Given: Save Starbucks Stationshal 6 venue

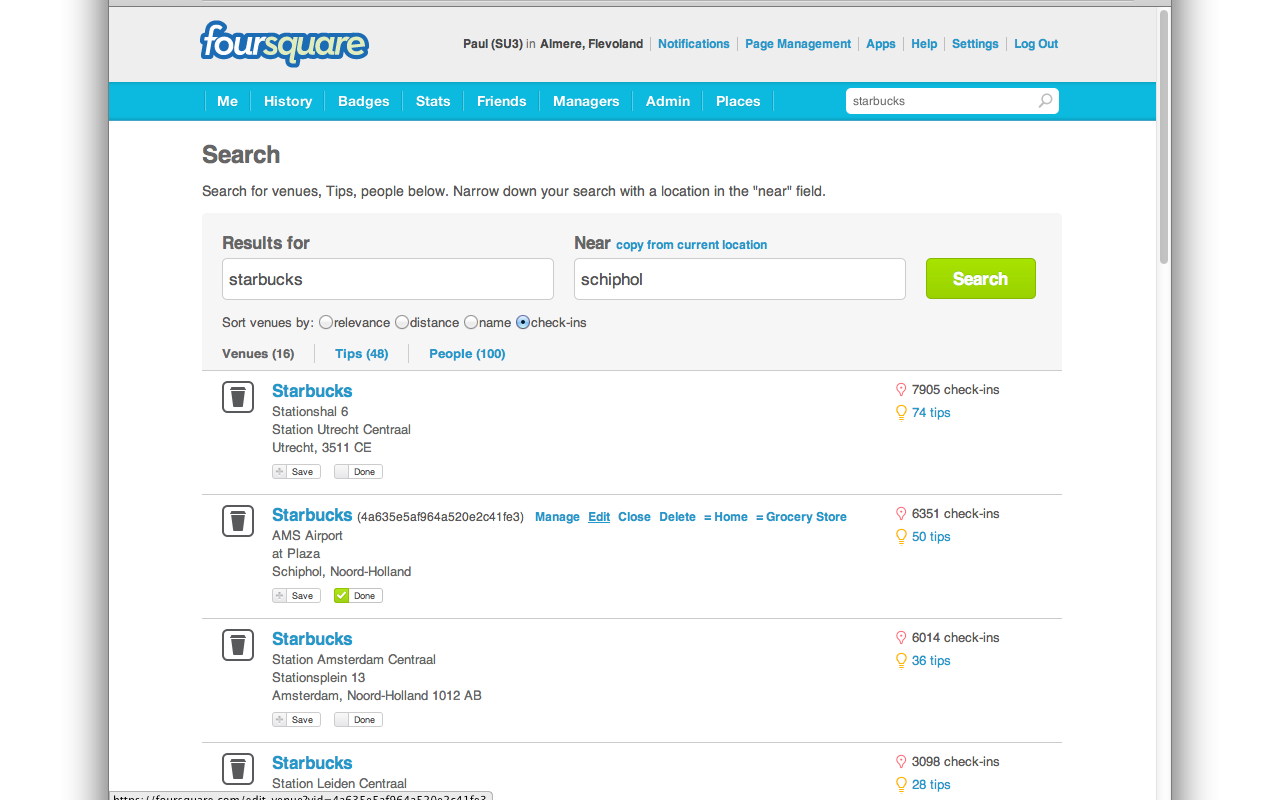Looking at the screenshot, I should 296,472.
